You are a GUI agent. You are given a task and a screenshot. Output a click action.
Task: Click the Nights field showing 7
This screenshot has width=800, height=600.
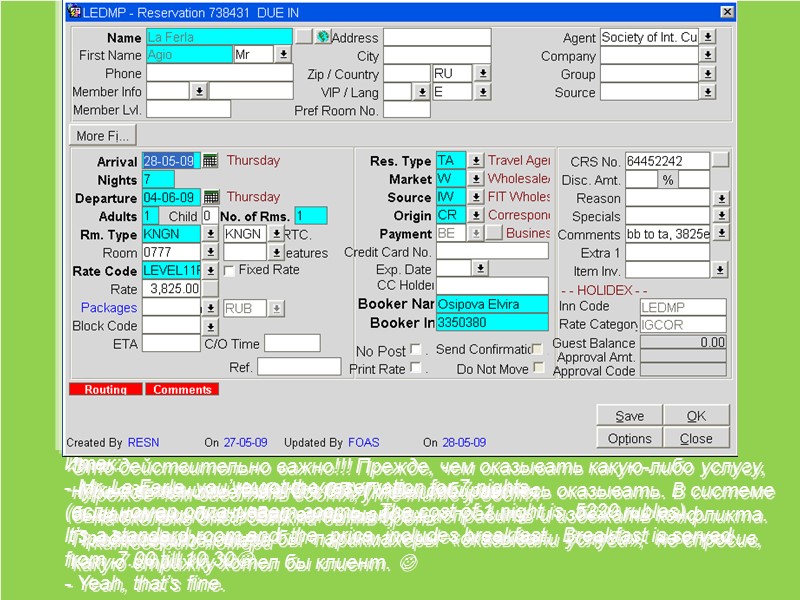(x=158, y=179)
